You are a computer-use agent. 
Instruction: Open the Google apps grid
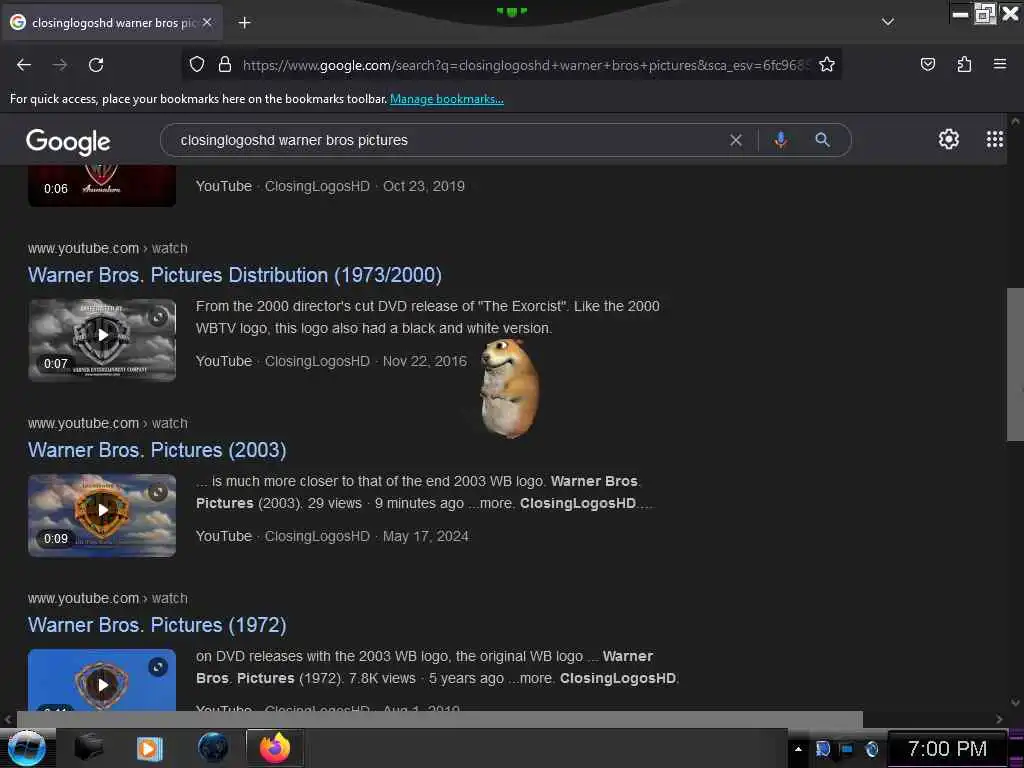pyautogui.click(x=994, y=139)
